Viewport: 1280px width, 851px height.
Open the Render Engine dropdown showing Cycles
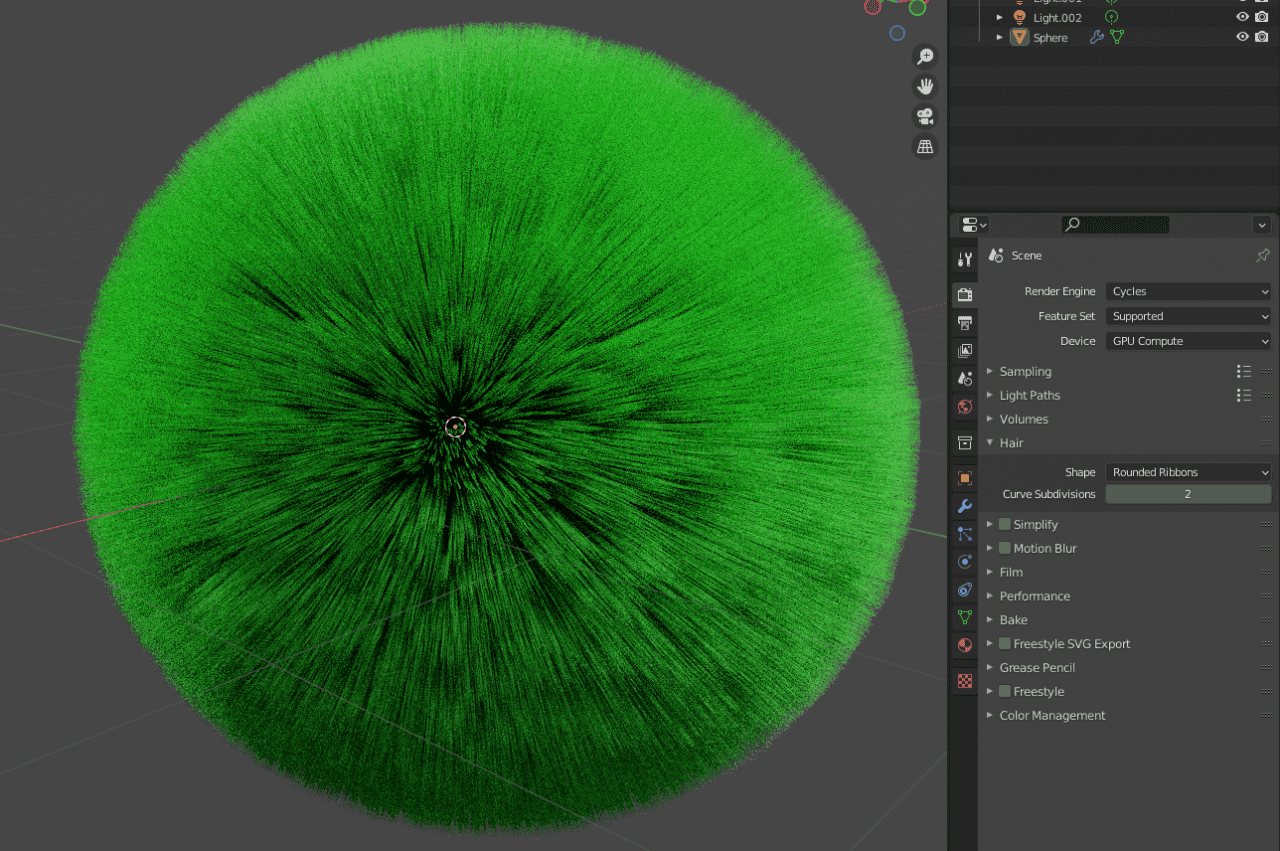[1188, 292]
